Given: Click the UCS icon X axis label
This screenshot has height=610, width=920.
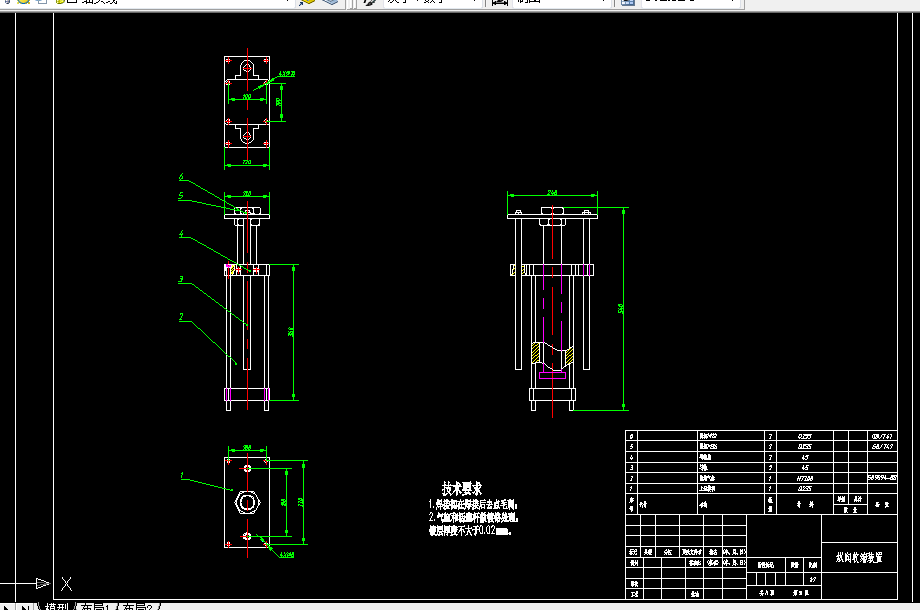Looking at the screenshot, I should coord(66,584).
